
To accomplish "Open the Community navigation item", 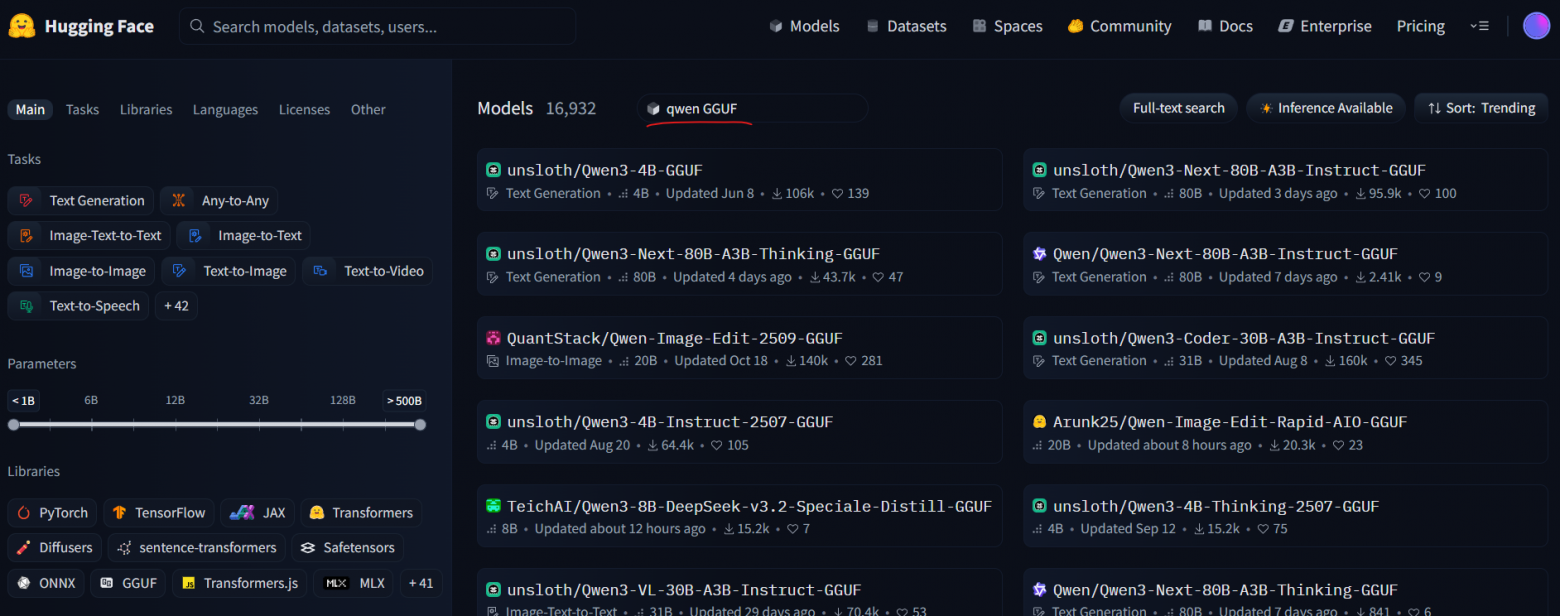I will pyautogui.click(x=1119, y=26).
